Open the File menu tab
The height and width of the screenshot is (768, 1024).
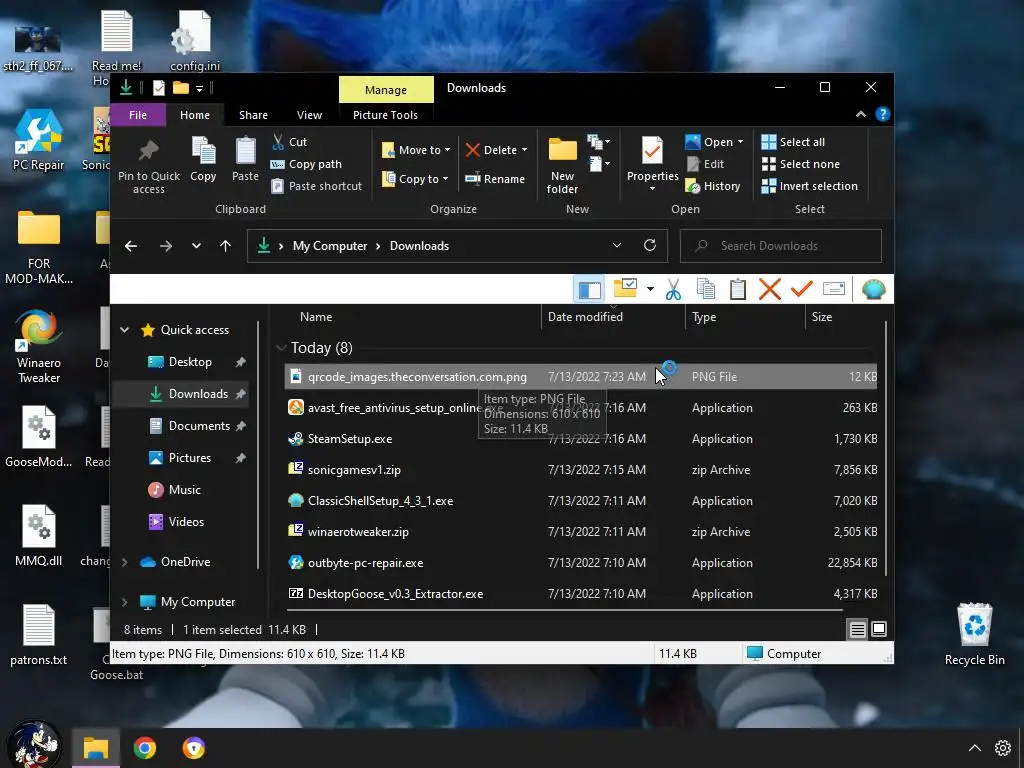pyautogui.click(x=138, y=115)
